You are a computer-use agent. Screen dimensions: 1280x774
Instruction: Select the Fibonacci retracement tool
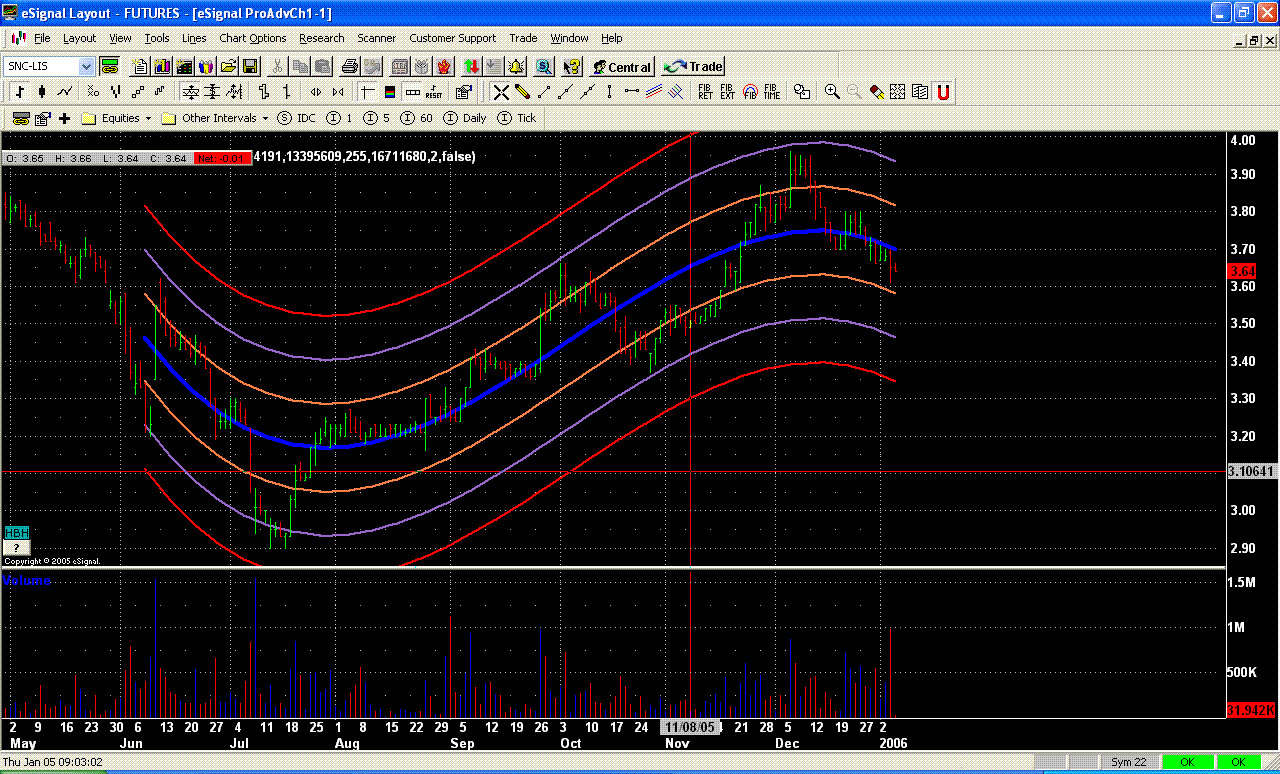pos(705,92)
